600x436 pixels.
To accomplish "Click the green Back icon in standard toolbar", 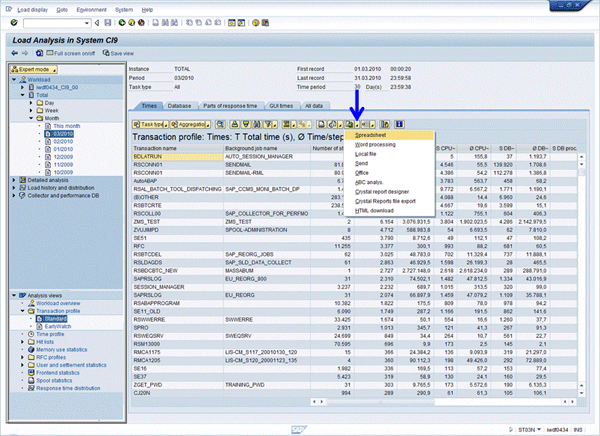I will (122, 23).
